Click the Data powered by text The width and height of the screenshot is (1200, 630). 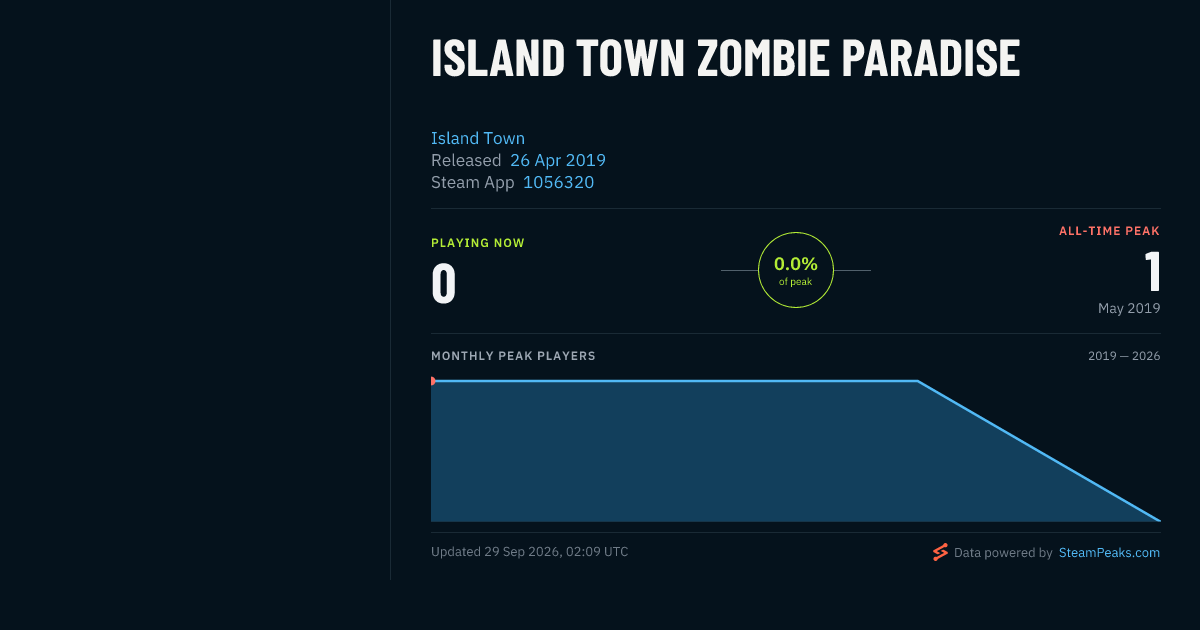pyautogui.click(x=1003, y=552)
